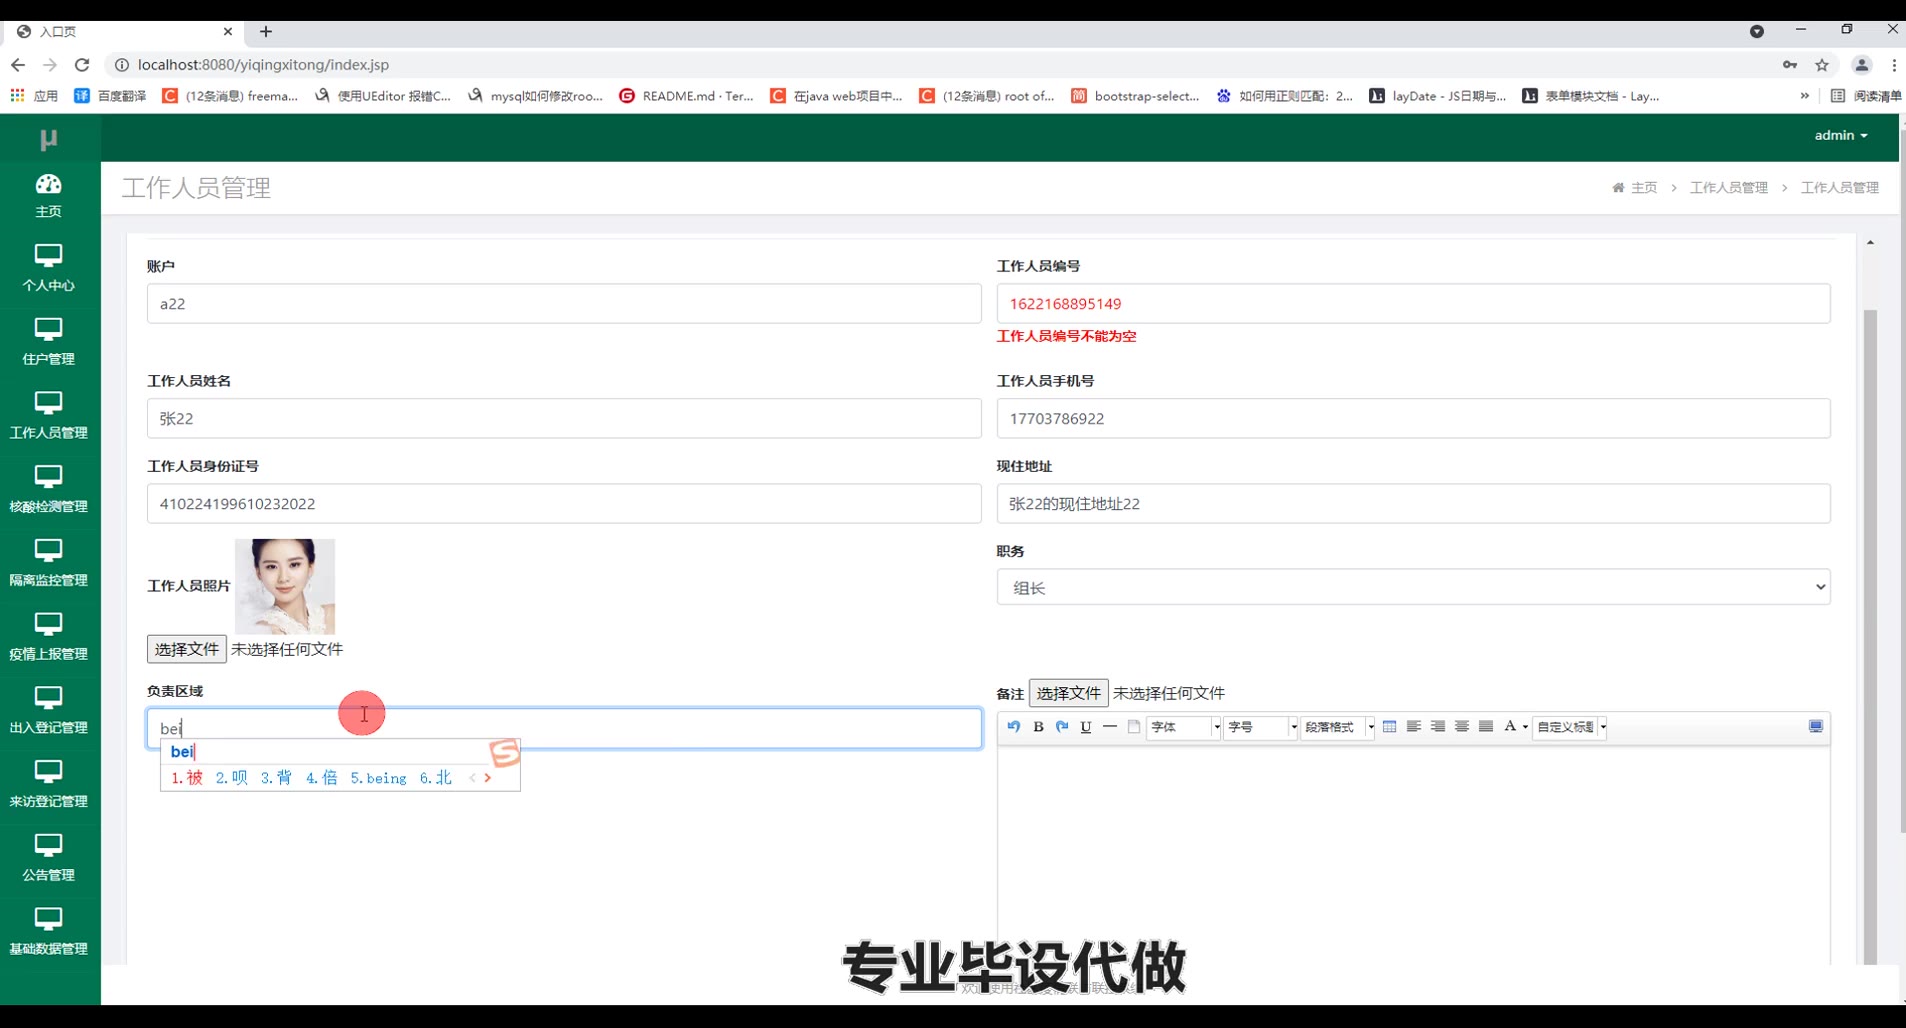
Task: Toggle center alignment in the editor toolbar
Action: click(x=1461, y=727)
